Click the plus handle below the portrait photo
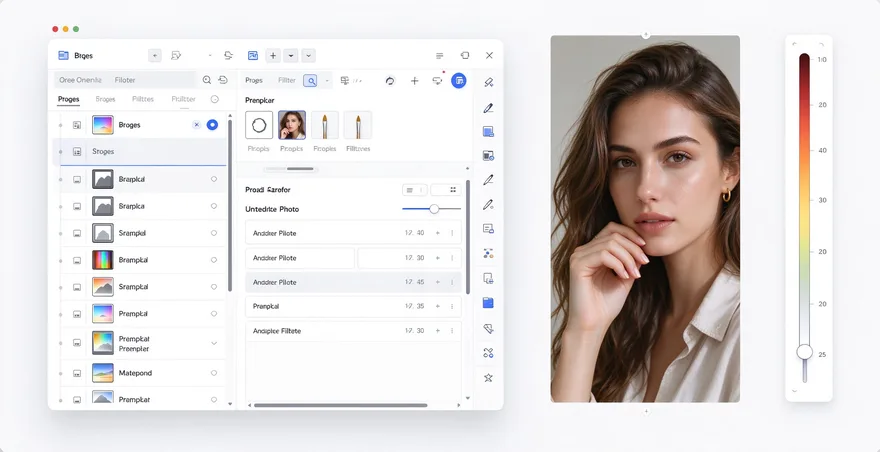880x452 pixels. point(645,412)
